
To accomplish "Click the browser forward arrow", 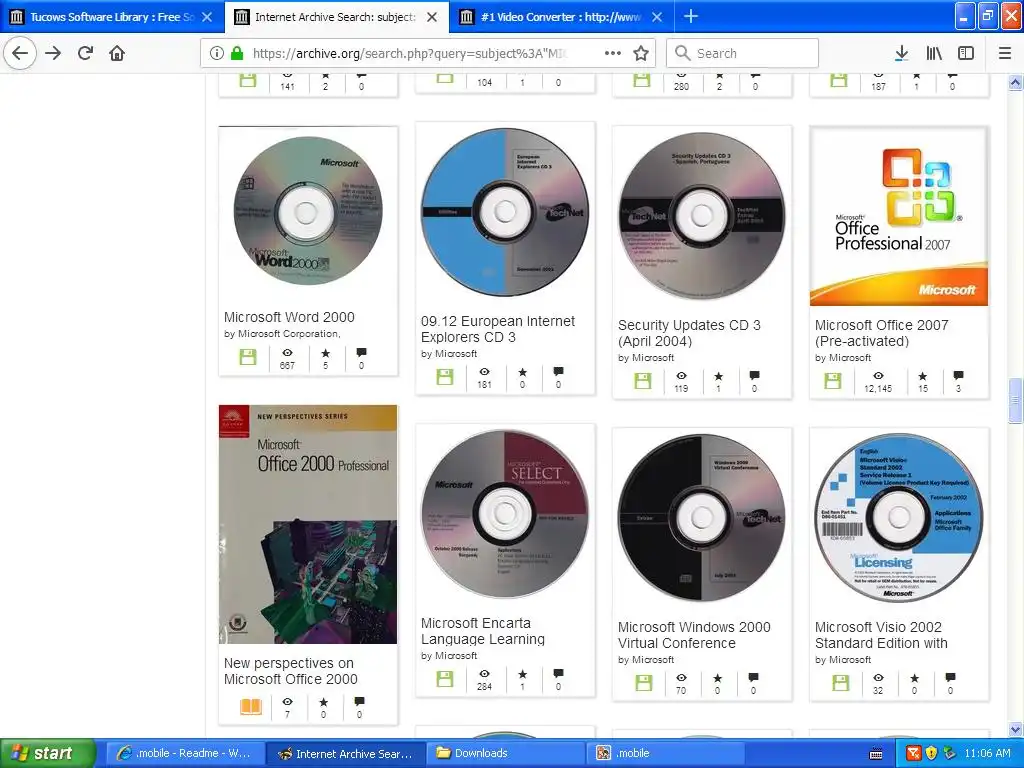I will click(x=53, y=54).
